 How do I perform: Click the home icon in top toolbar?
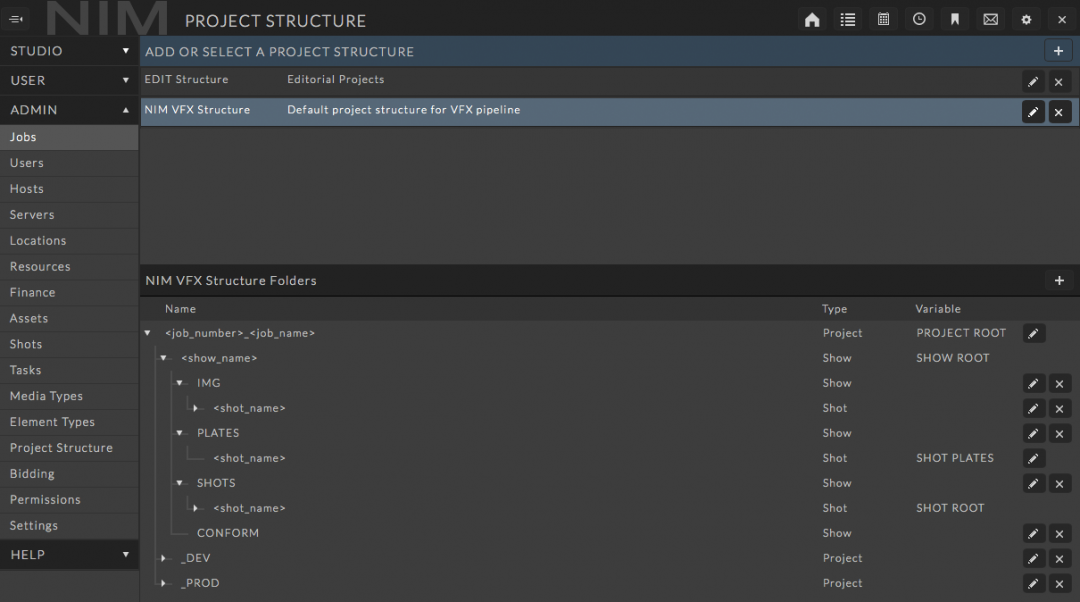click(812, 19)
